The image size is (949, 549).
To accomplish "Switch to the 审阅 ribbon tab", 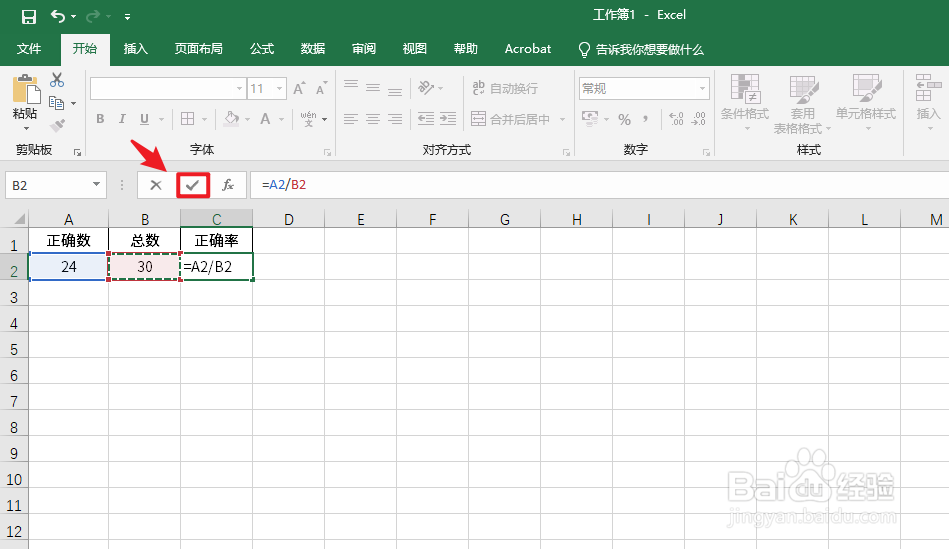I will [x=364, y=49].
